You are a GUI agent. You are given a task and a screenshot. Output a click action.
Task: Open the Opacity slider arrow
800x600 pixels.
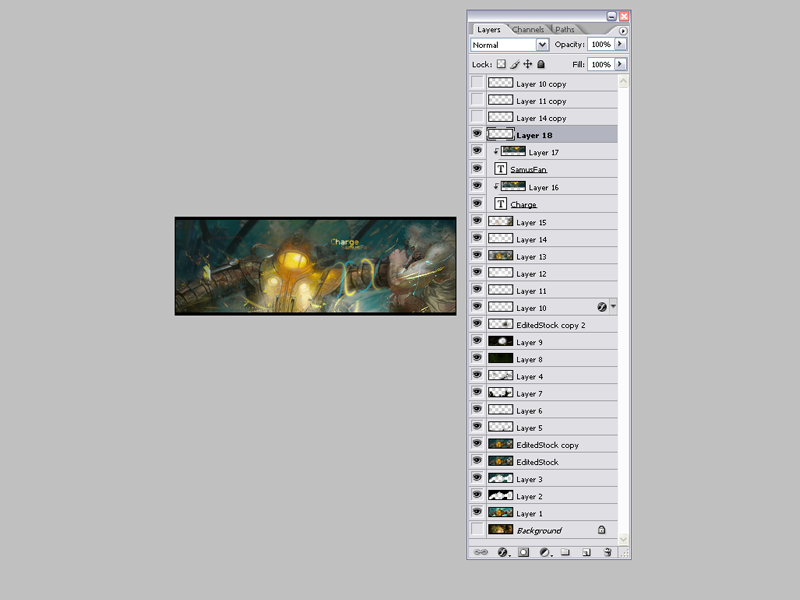coord(620,44)
